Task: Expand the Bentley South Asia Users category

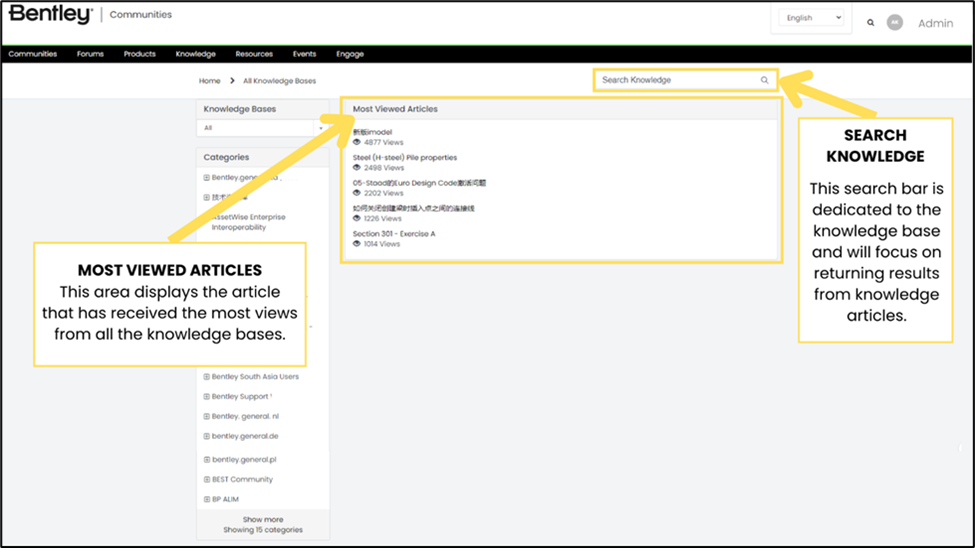Action: (x=206, y=377)
